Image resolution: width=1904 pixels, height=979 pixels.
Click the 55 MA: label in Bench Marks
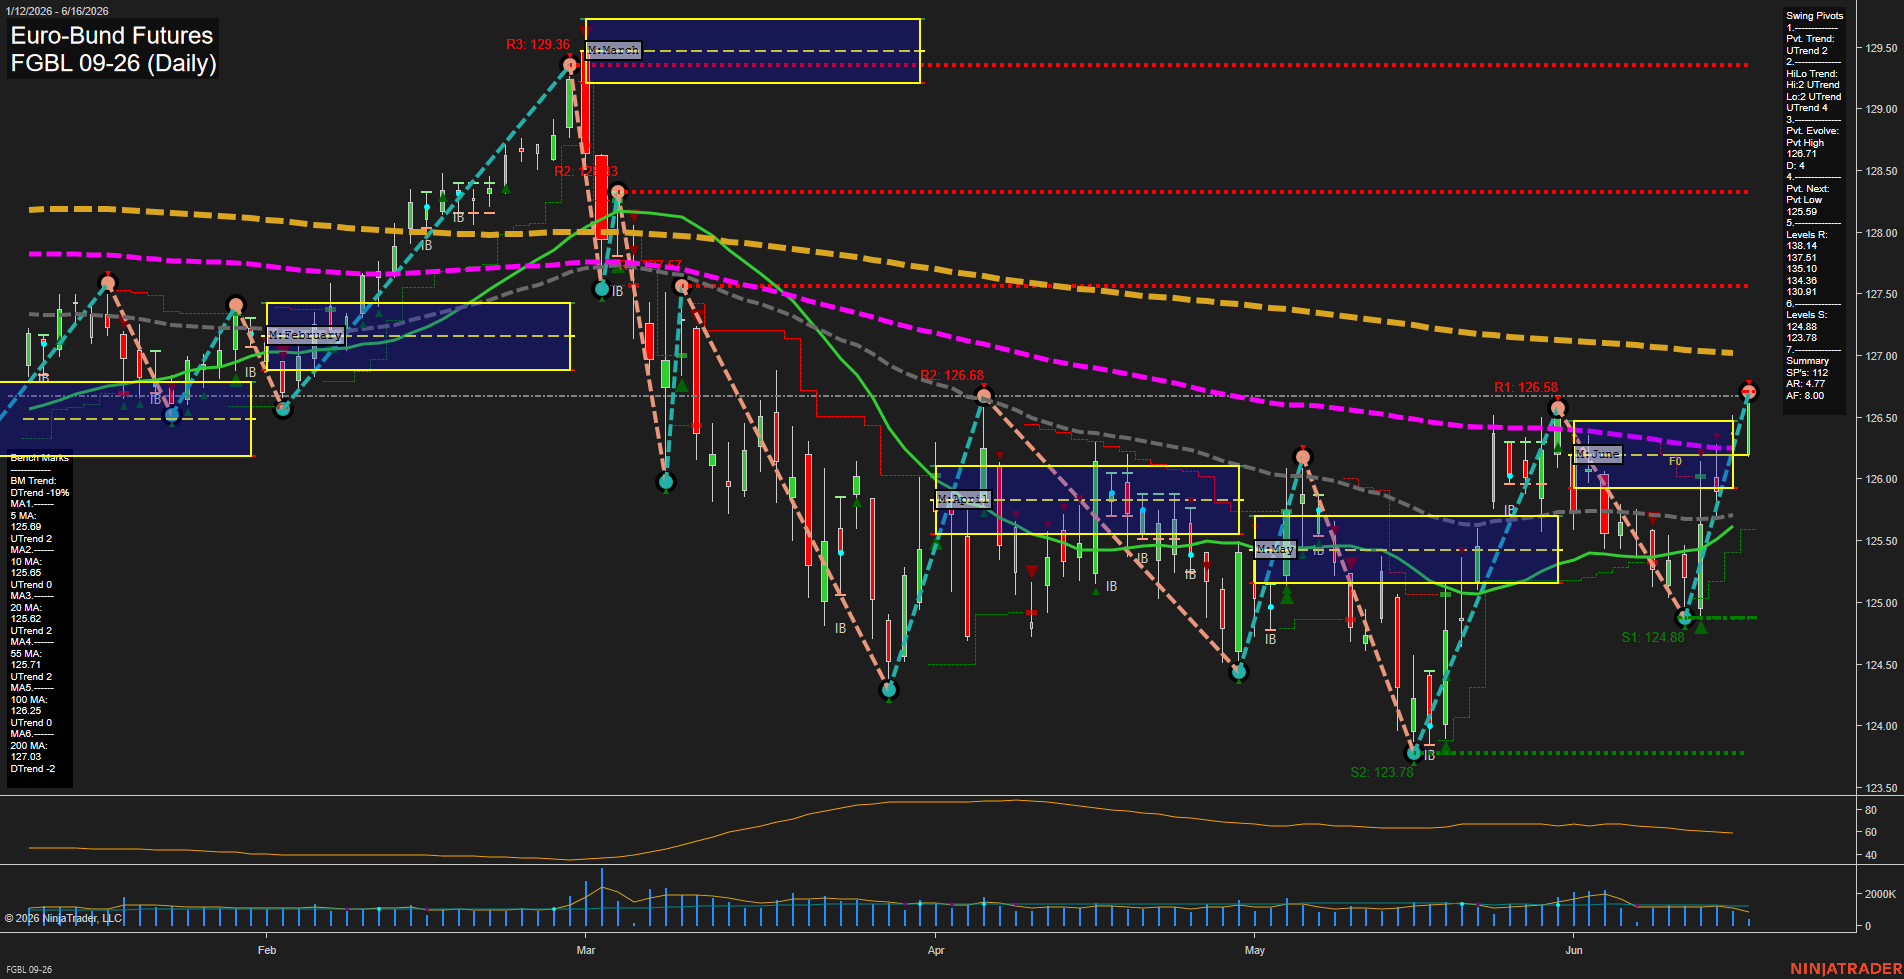tap(25, 654)
